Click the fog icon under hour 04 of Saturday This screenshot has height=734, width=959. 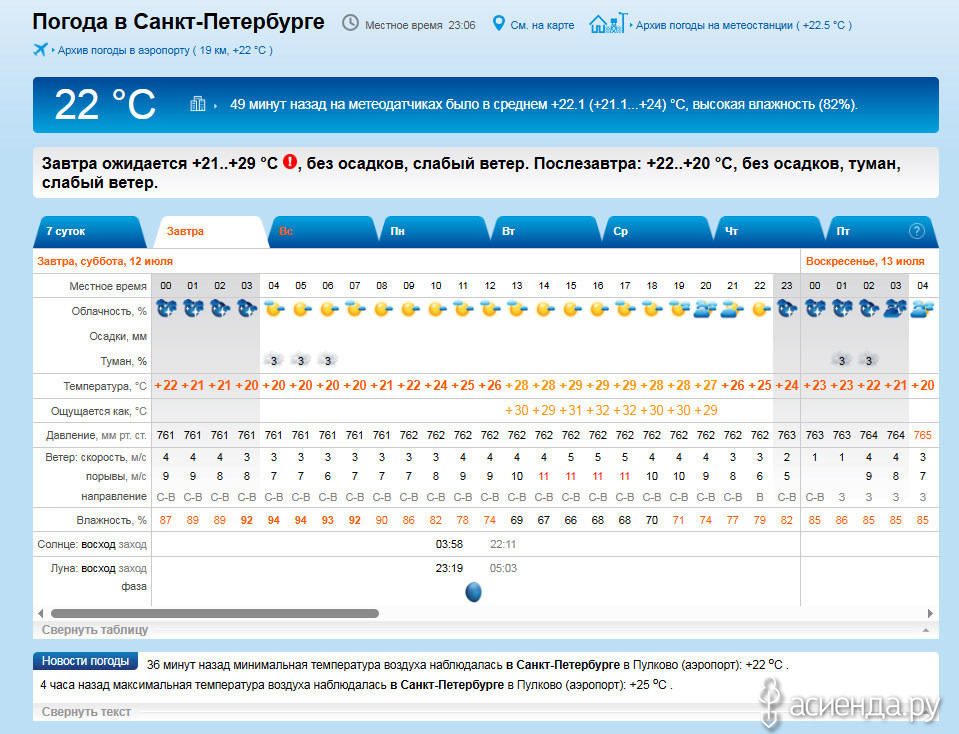[x=274, y=360]
